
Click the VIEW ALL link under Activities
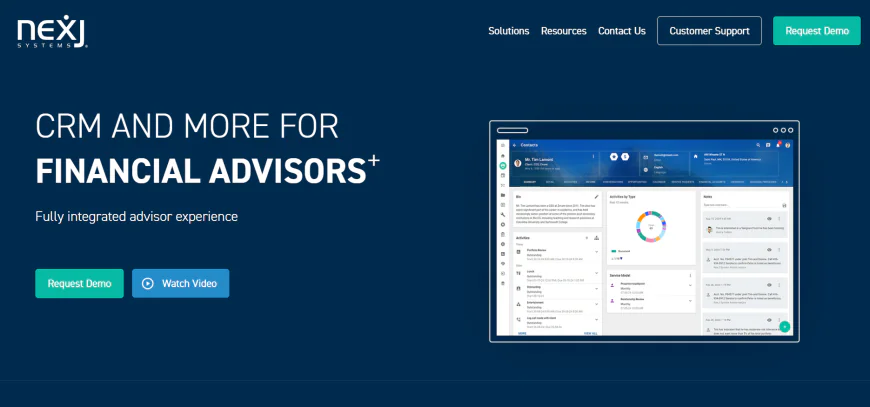click(x=590, y=333)
